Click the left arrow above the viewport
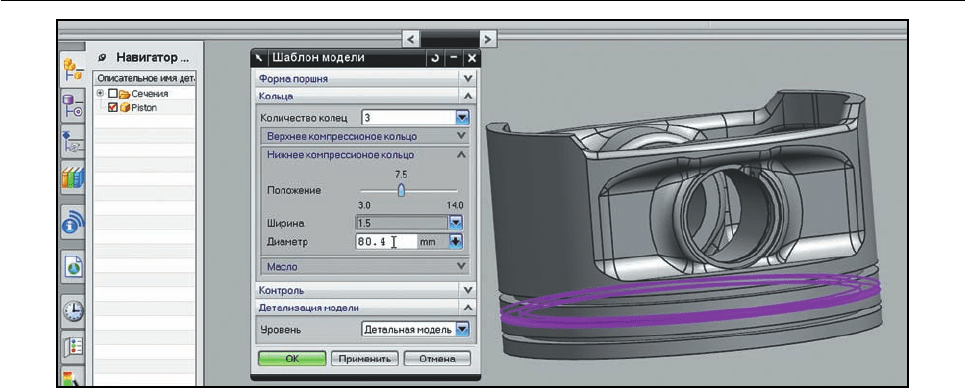965x388 pixels. (x=410, y=39)
